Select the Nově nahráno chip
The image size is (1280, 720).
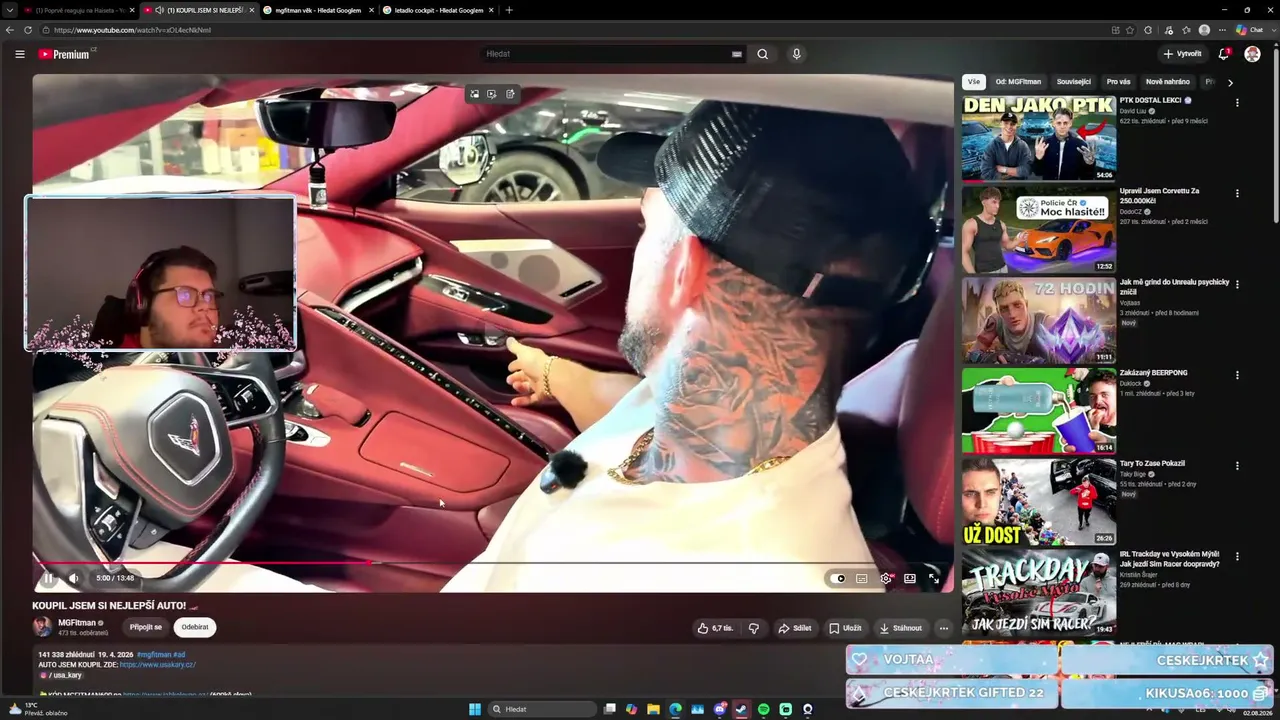(1168, 82)
